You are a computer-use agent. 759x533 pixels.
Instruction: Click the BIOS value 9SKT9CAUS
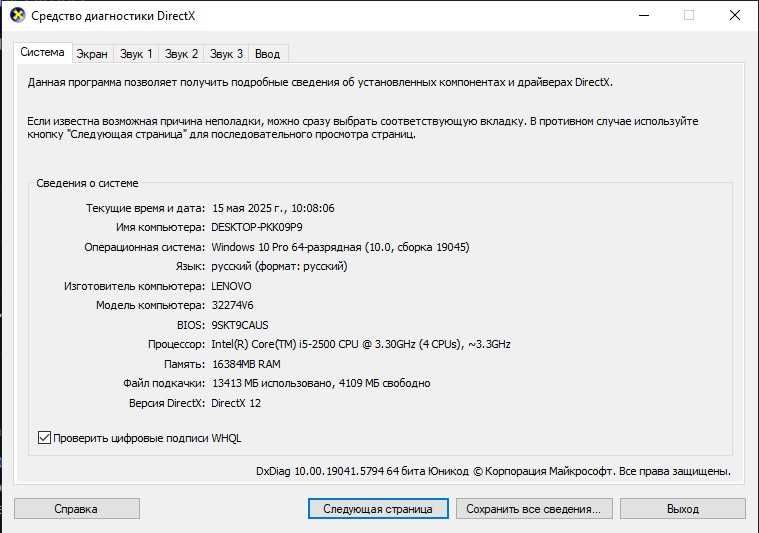(x=240, y=325)
